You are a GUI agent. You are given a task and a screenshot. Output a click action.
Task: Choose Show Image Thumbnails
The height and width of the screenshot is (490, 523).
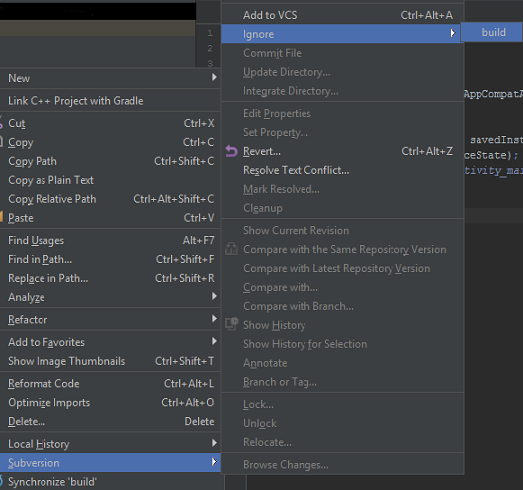click(x=110, y=361)
